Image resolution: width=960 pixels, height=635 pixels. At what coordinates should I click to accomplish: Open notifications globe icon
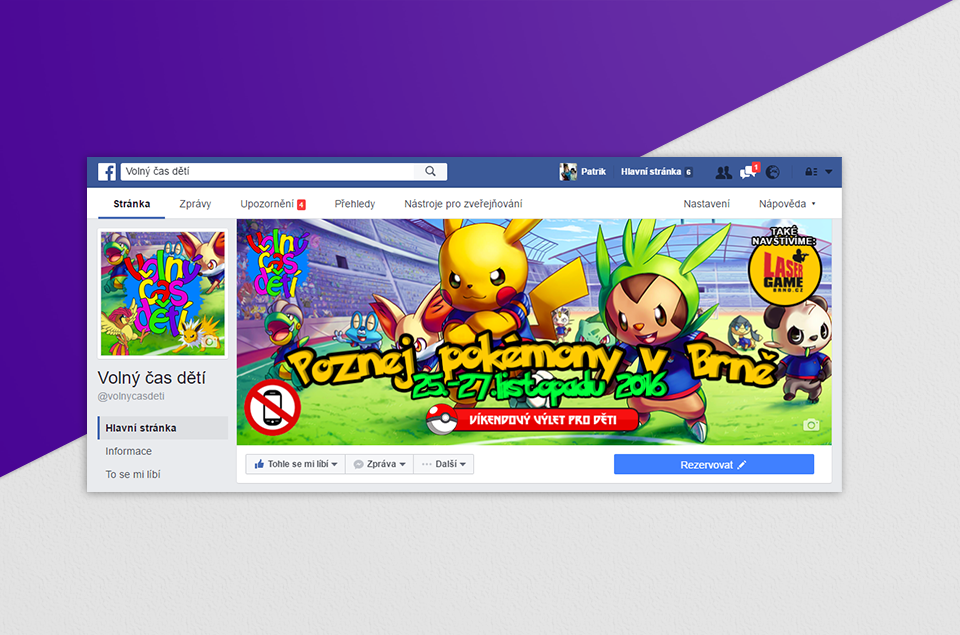tap(773, 172)
